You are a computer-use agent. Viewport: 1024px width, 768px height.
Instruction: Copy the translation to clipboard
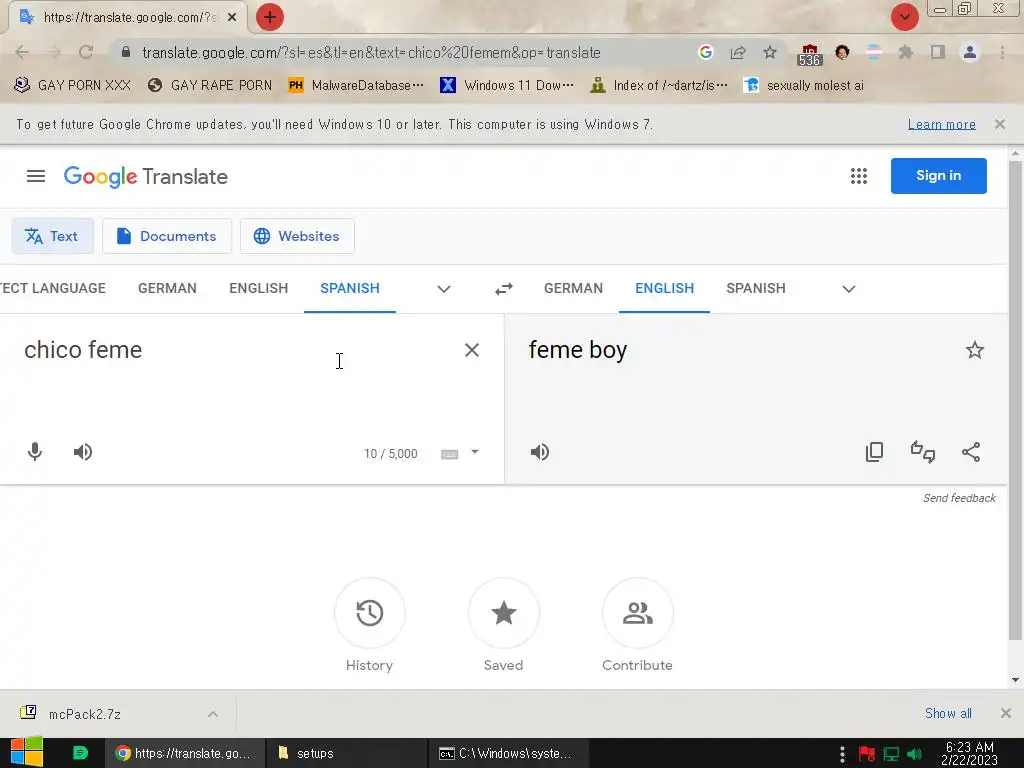point(874,452)
